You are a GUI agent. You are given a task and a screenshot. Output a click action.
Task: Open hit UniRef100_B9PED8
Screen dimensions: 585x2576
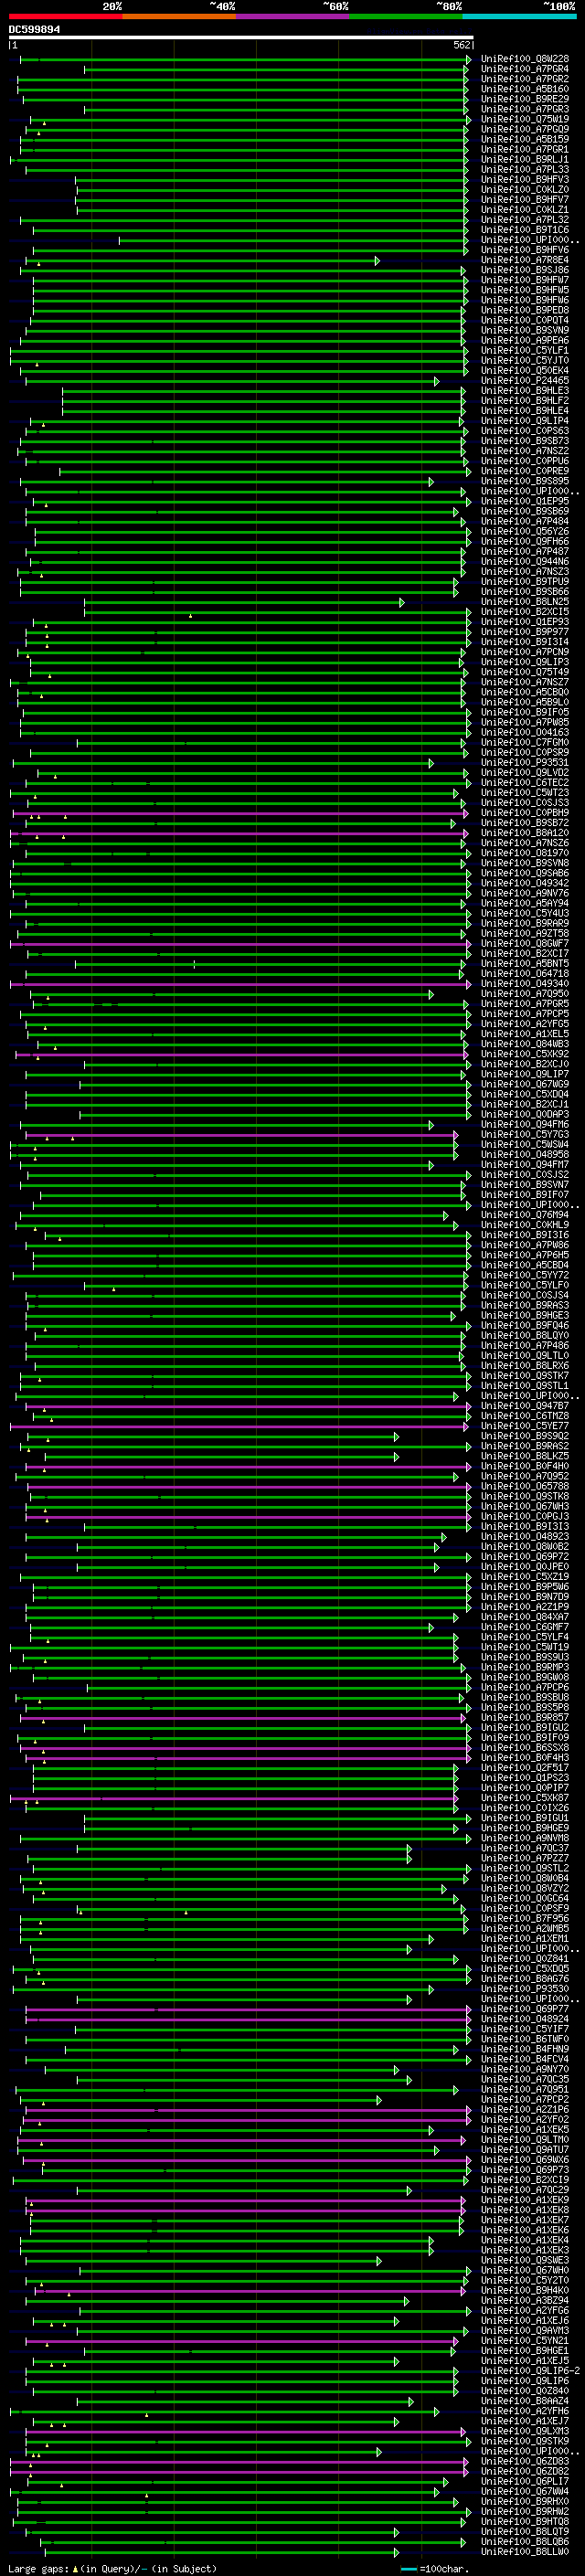525,310
